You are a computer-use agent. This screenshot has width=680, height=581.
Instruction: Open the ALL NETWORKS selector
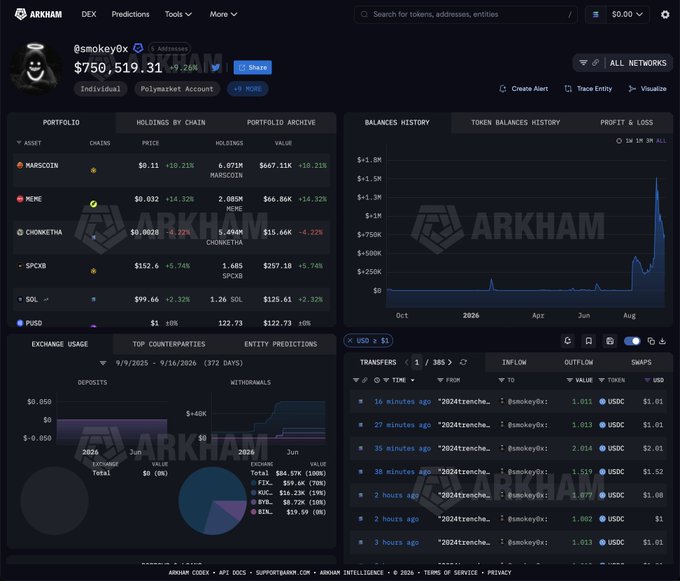point(638,63)
